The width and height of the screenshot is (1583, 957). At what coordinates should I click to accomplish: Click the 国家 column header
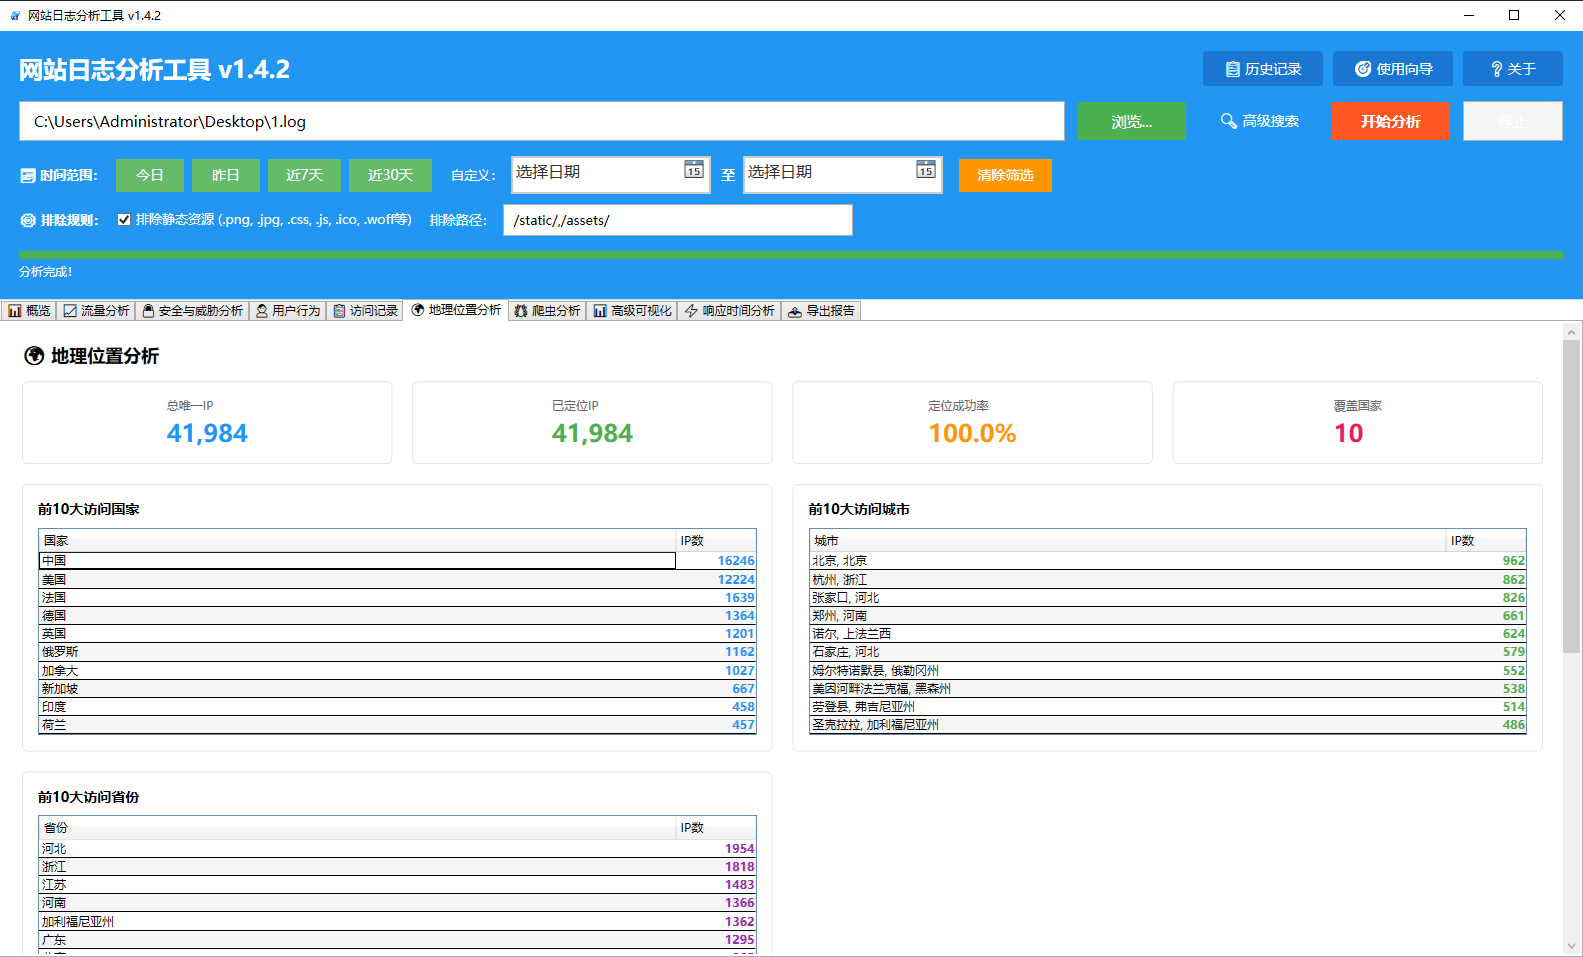coord(357,540)
